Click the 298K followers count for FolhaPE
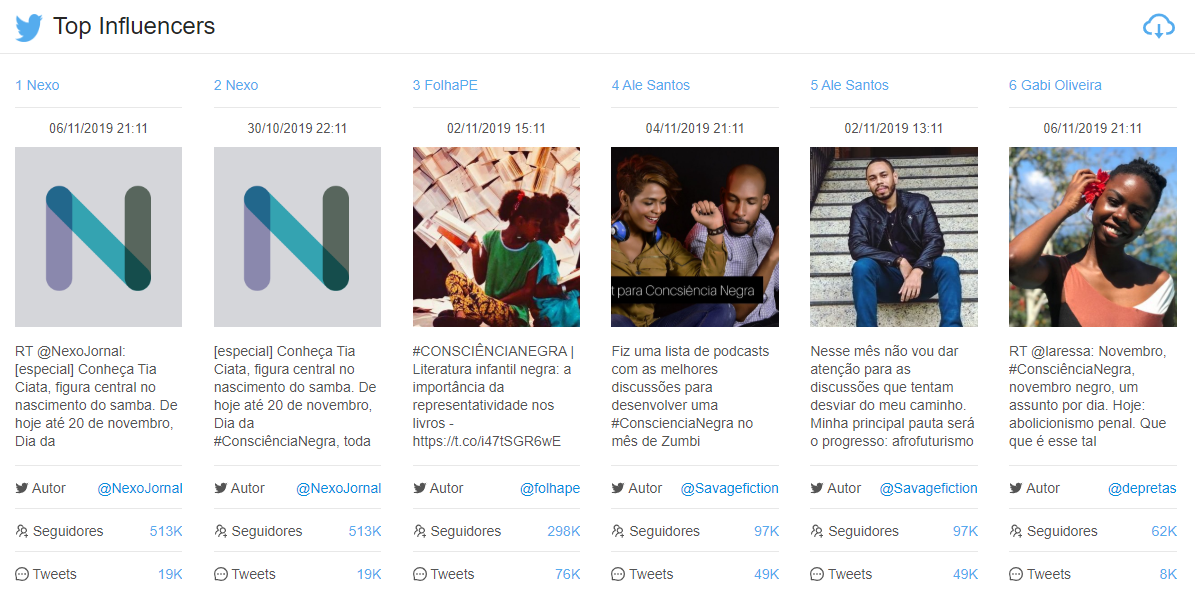The width and height of the screenshot is (1198, 600). pos(563,531)
